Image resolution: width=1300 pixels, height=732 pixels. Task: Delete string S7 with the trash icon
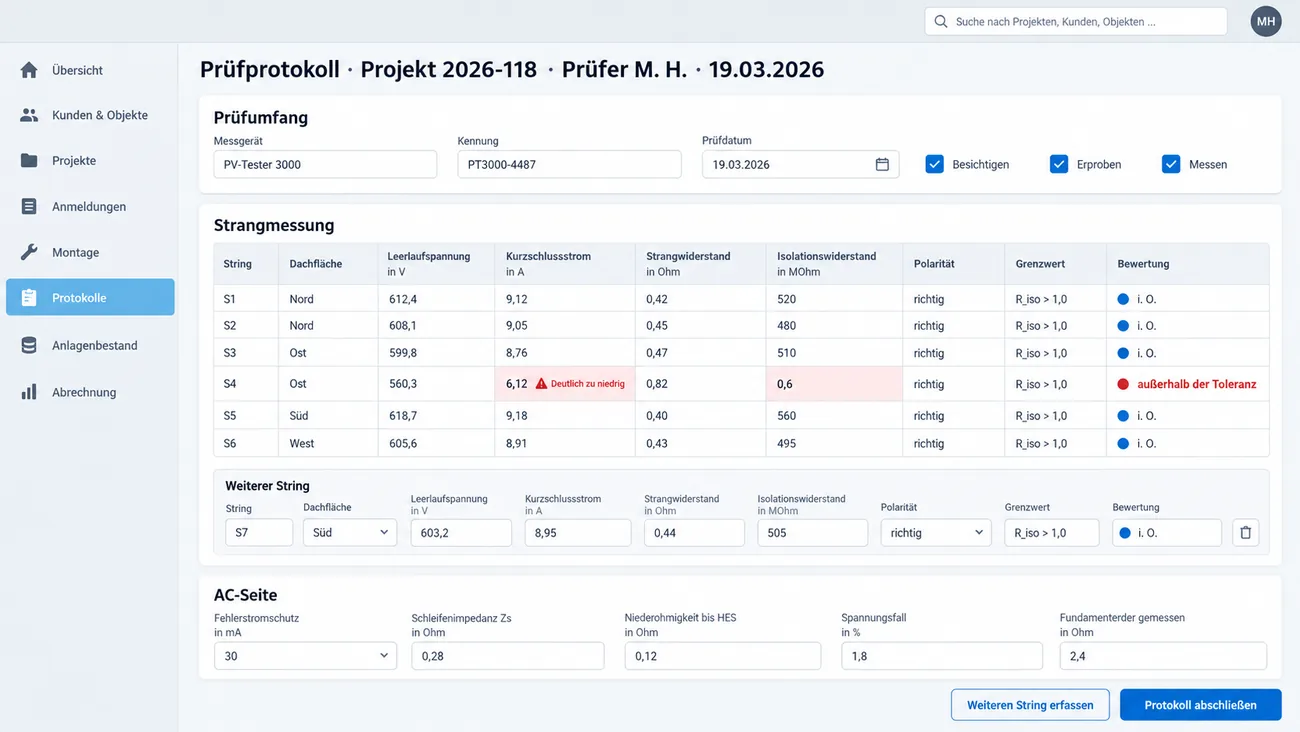1245,533
